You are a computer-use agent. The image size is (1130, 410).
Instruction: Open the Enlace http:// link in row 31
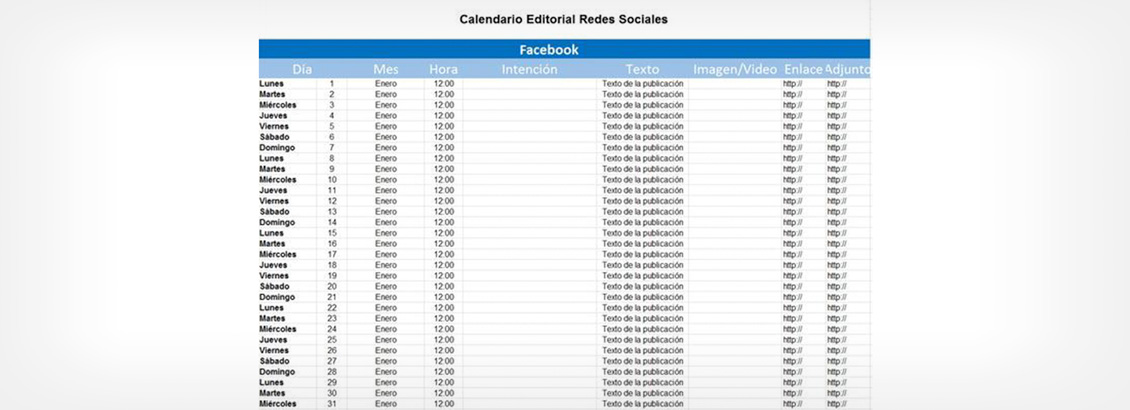point(793,404)
